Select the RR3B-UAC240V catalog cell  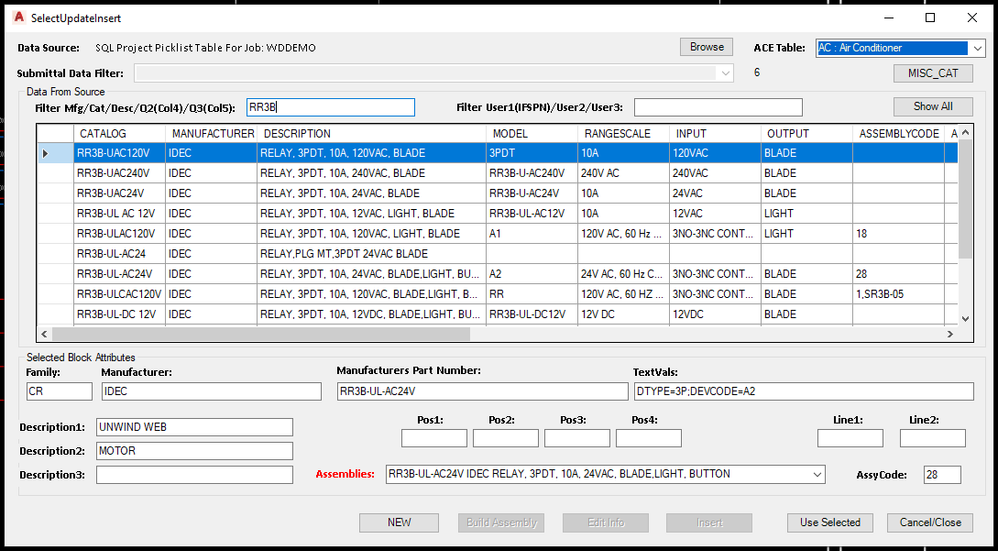coord(120,173)
